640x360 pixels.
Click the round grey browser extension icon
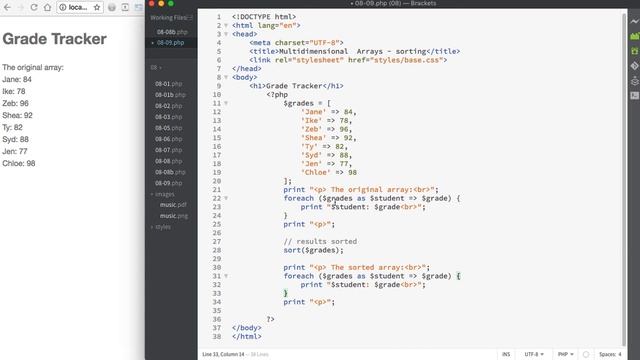[x=112, y=7]
